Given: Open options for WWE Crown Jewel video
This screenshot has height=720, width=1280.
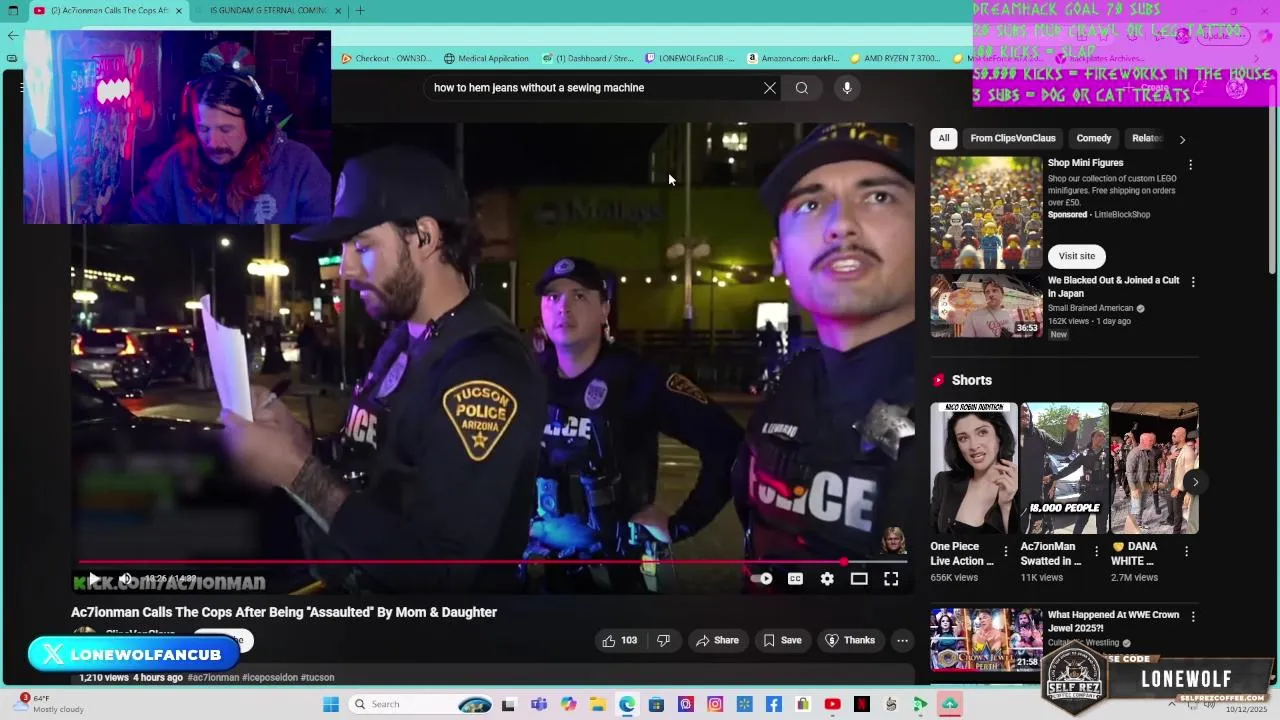Looking at the screenshot, I should pos(1192,617).
